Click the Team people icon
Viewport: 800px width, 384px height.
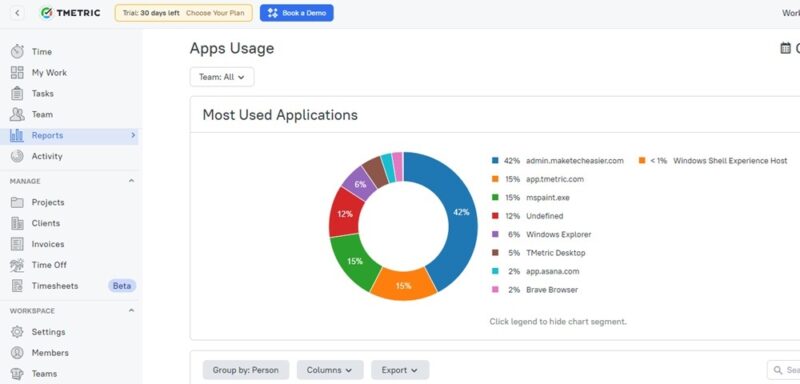[x=17, y=114]
